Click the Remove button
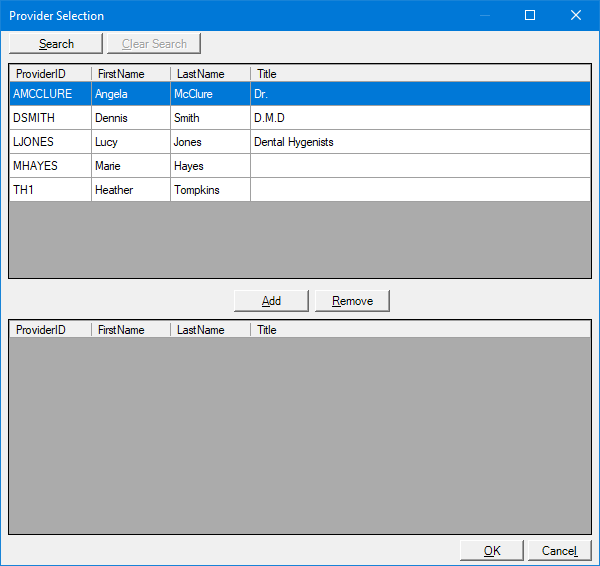This screenshot has width=600, height=566. [352, 301]
